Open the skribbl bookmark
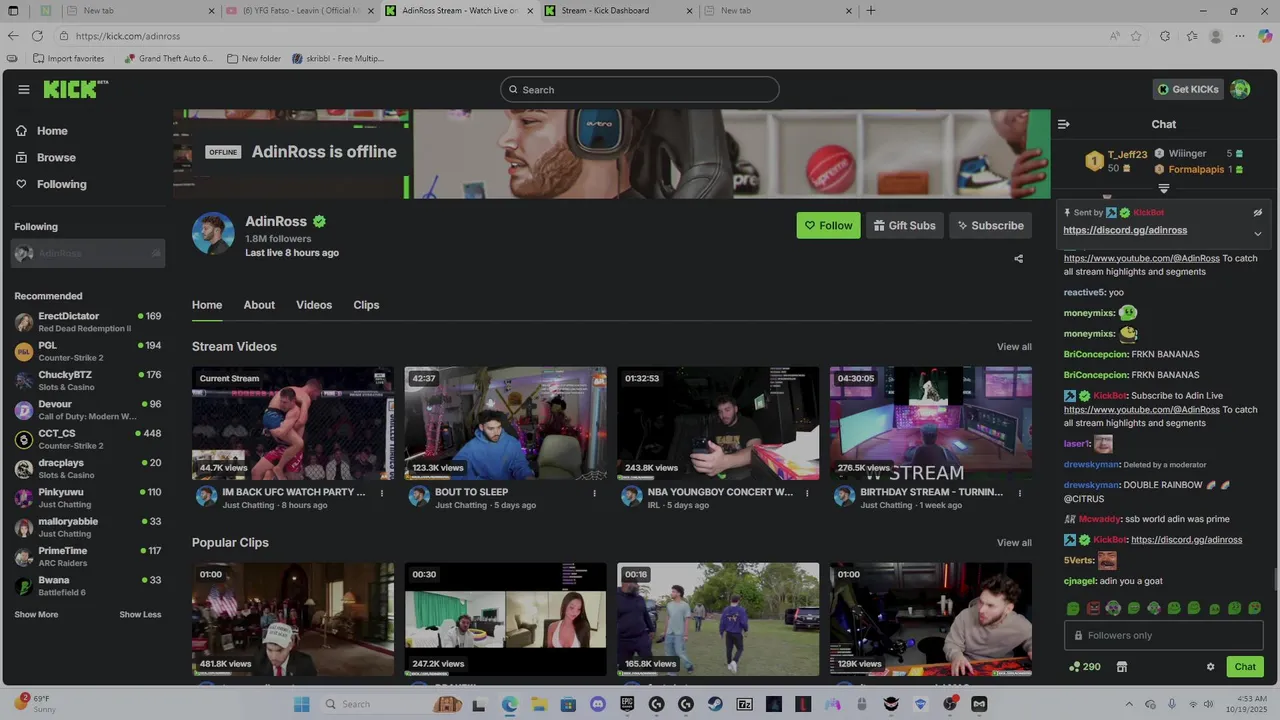Screen dimensions: 1280x720 [x=337, y=58]
